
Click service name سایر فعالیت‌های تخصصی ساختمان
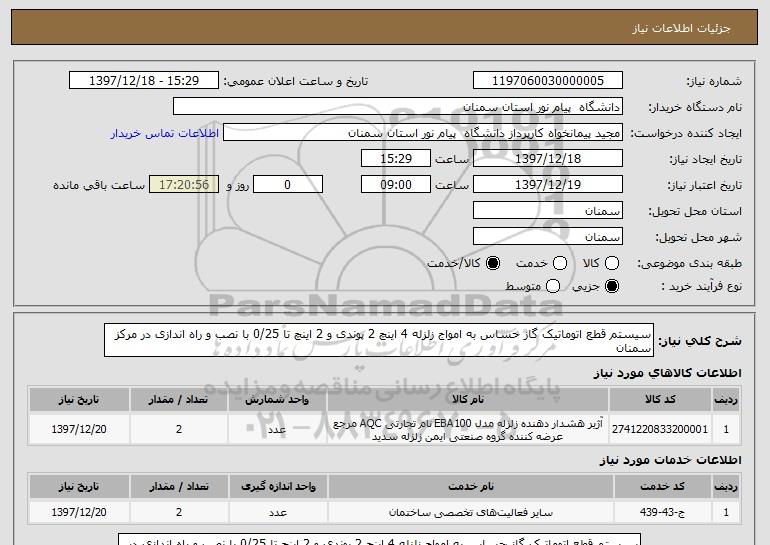click(x=470, y=513)
